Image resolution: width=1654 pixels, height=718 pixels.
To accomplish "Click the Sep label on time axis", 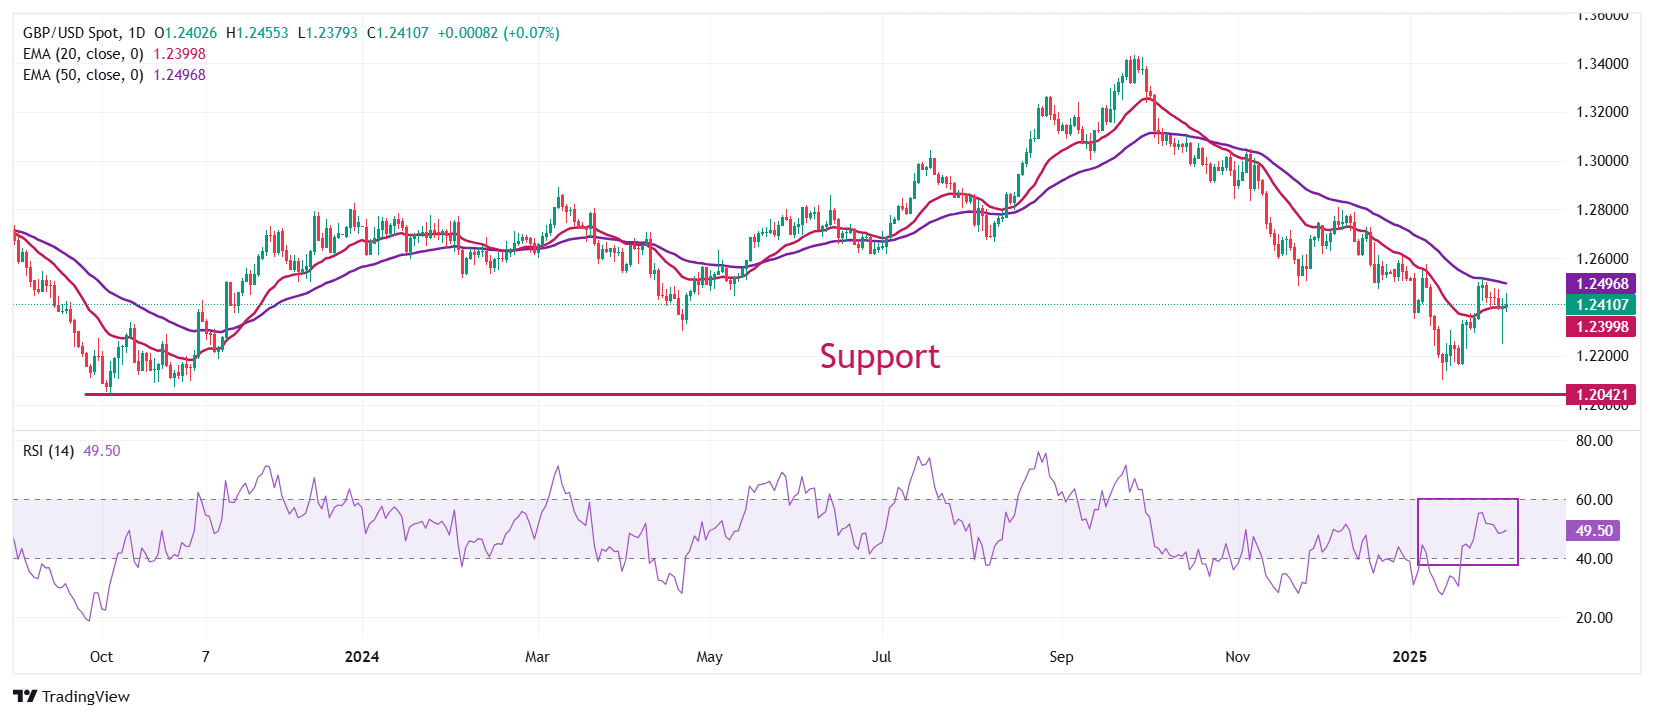I will tap(1061, 657).
